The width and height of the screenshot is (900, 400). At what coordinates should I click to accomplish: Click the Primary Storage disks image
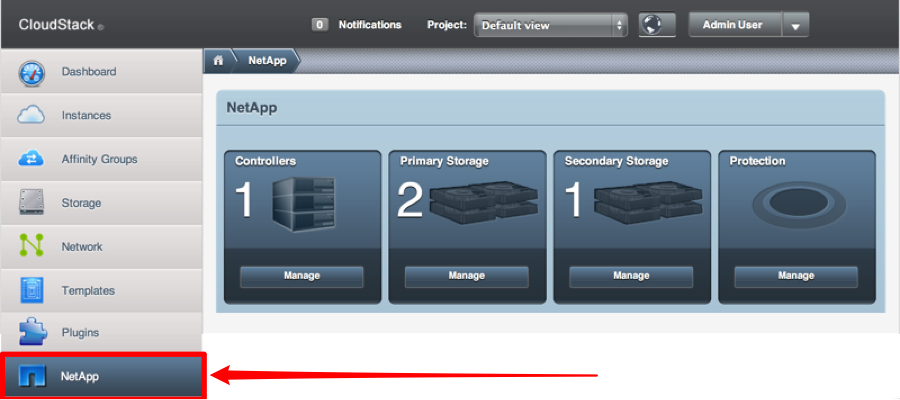[x=484, y=201]
